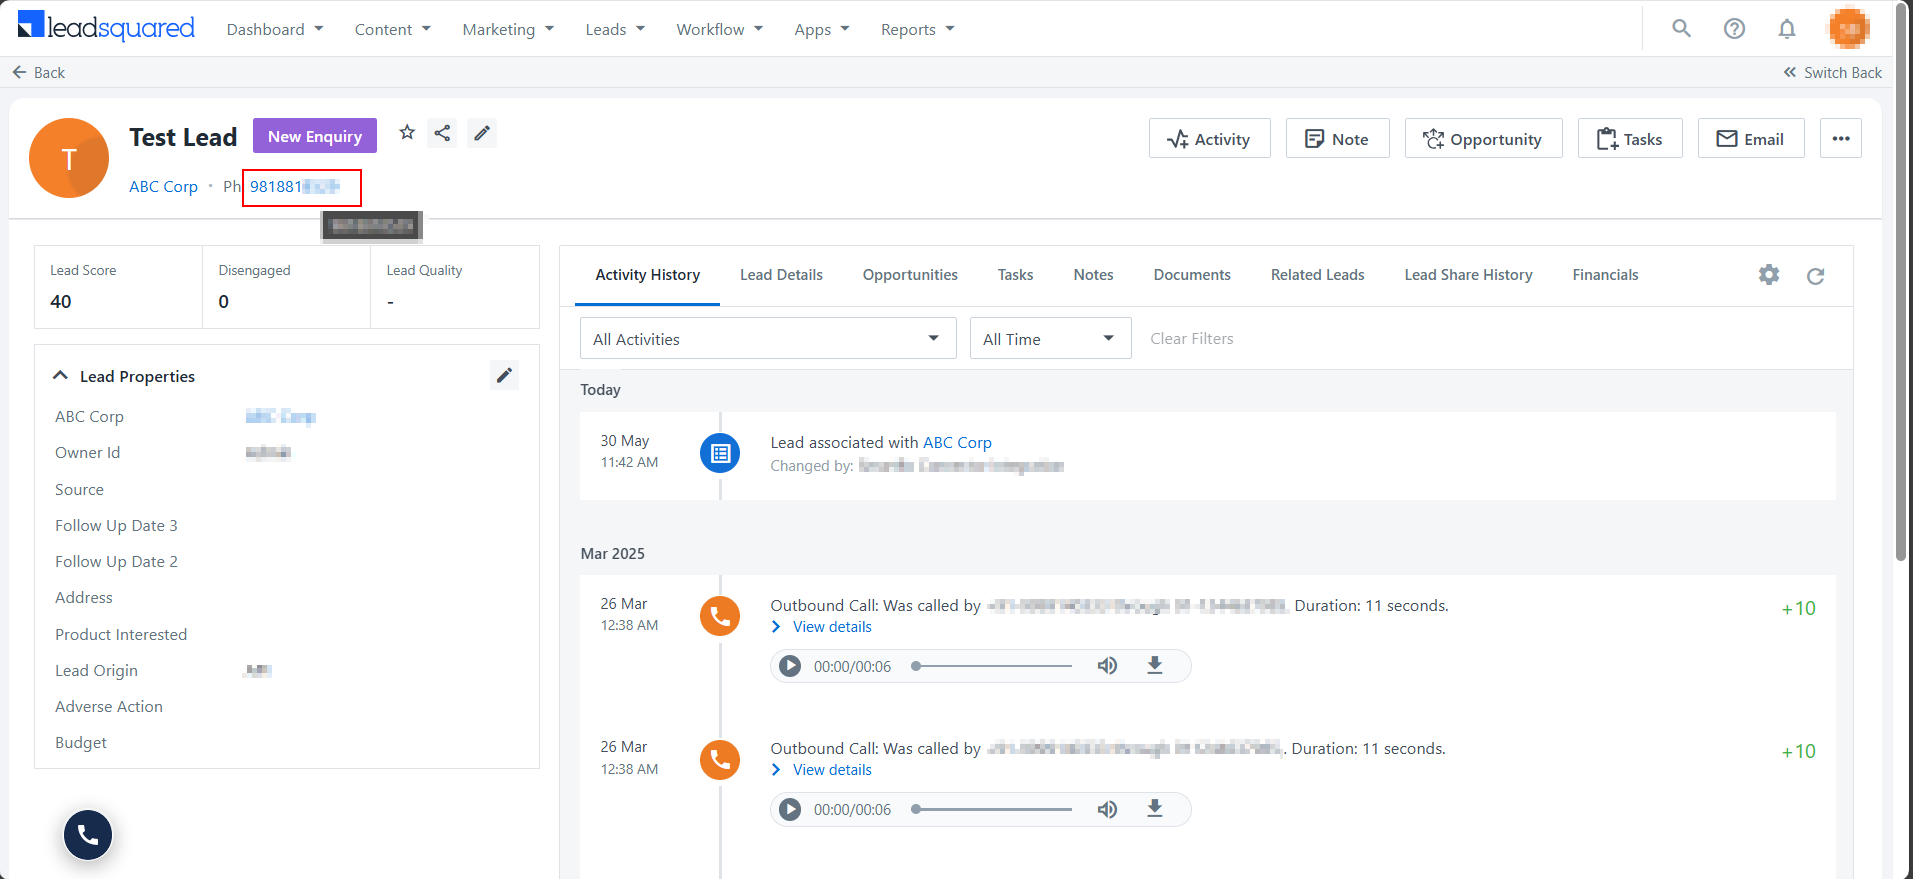Switch to the Documents tab
Screen dimensions: 1913x879
click(x=1192, y=275)
